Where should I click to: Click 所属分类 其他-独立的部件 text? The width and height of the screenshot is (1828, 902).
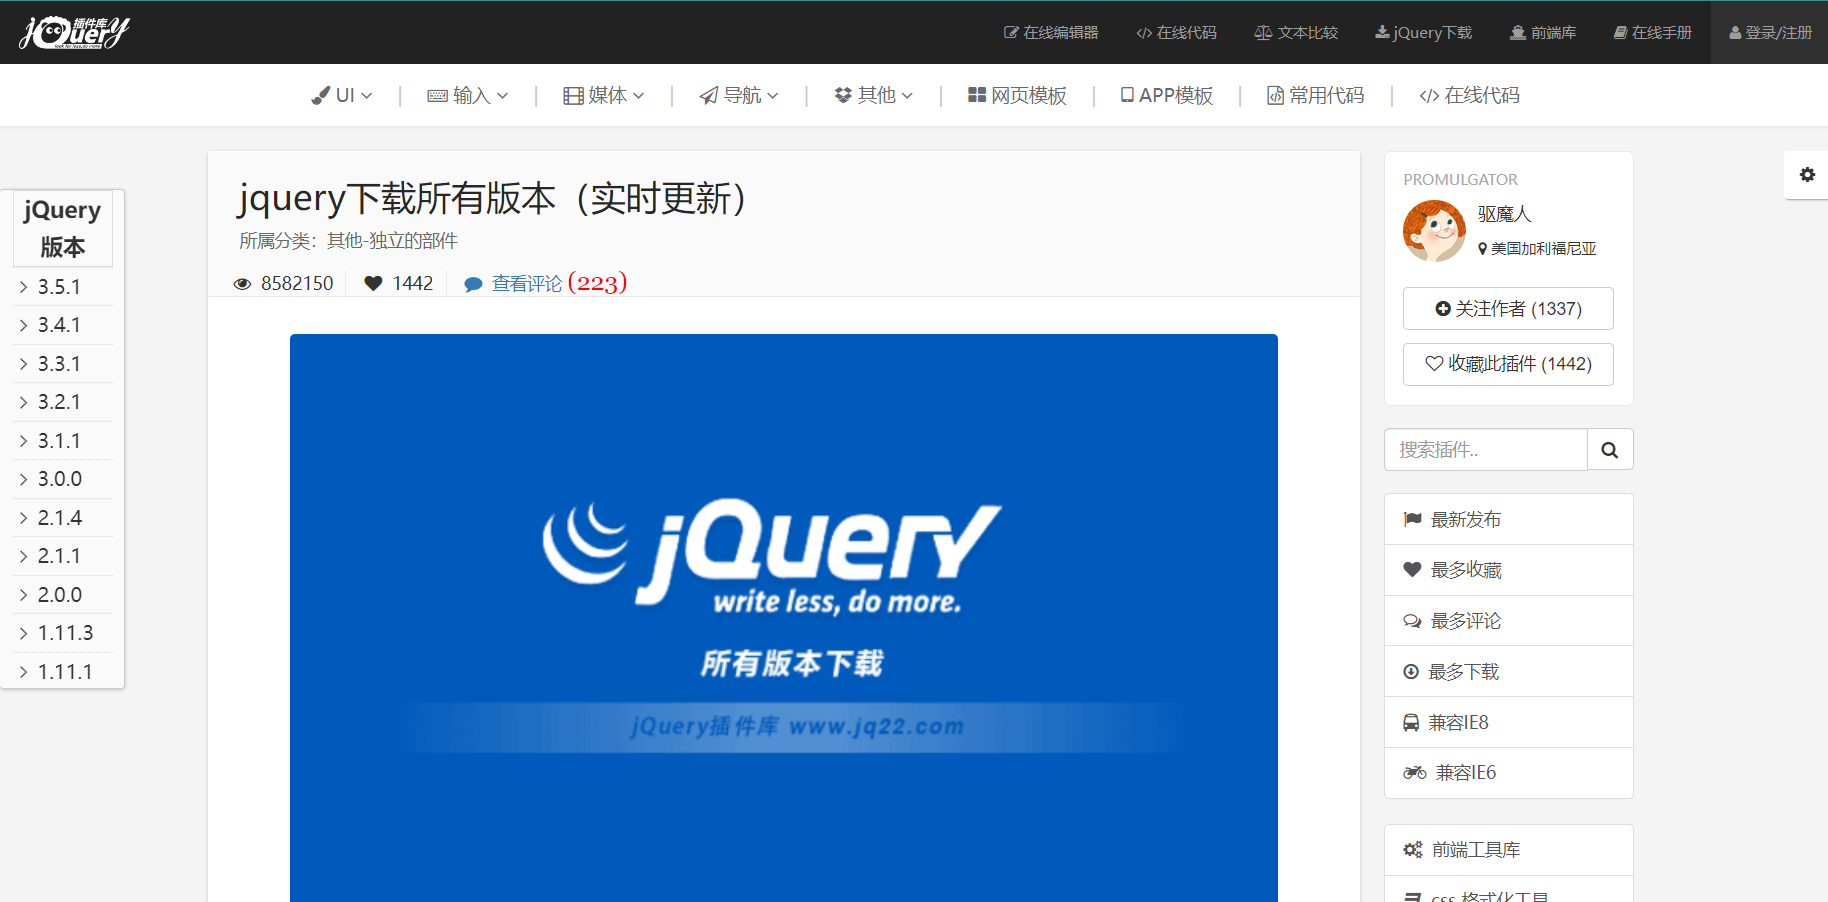pyautogui.click(x=348, y=241)
